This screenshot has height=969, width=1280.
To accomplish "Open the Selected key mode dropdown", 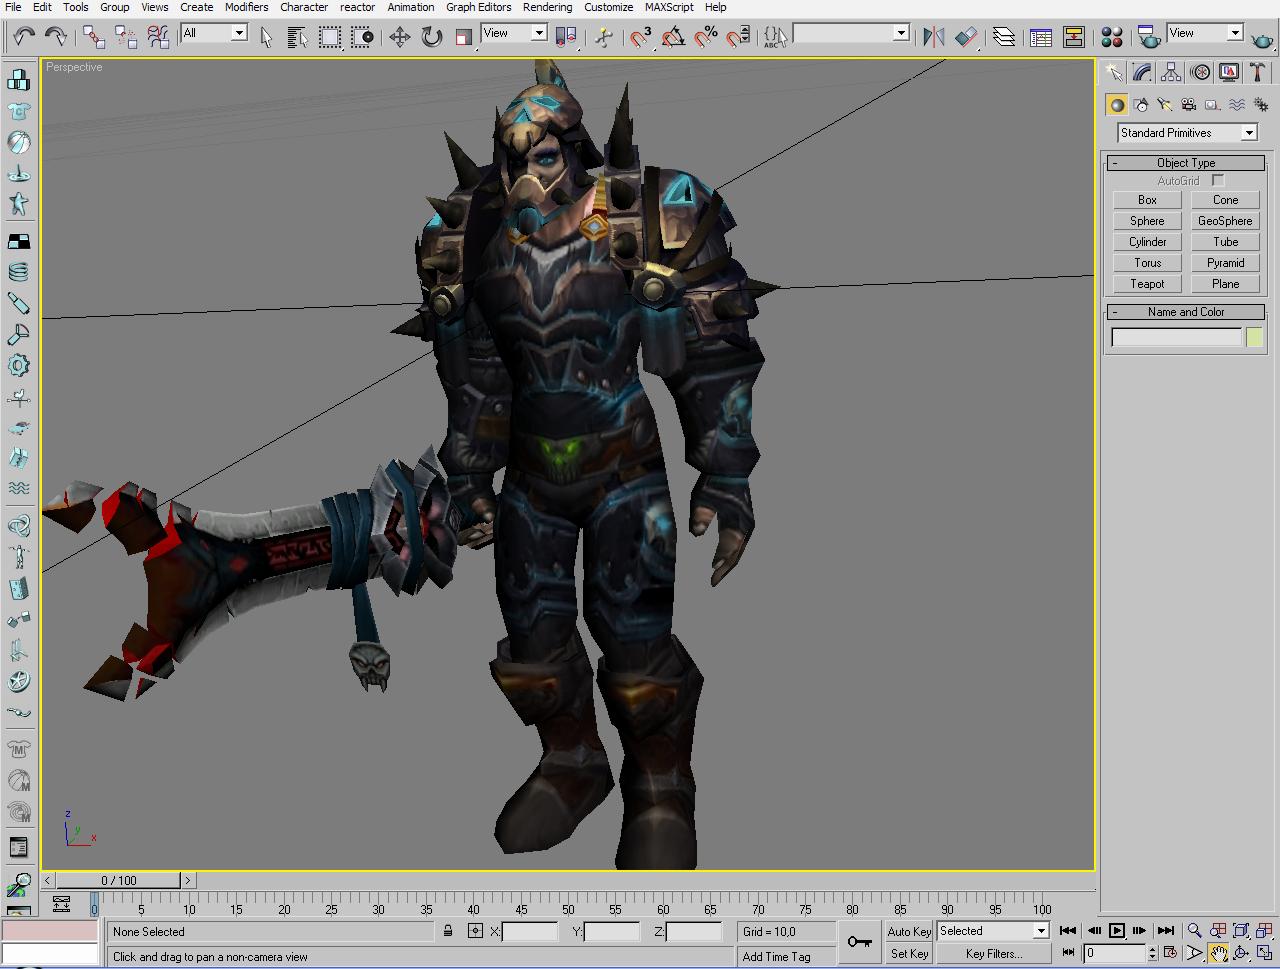I will coord(992,931).
